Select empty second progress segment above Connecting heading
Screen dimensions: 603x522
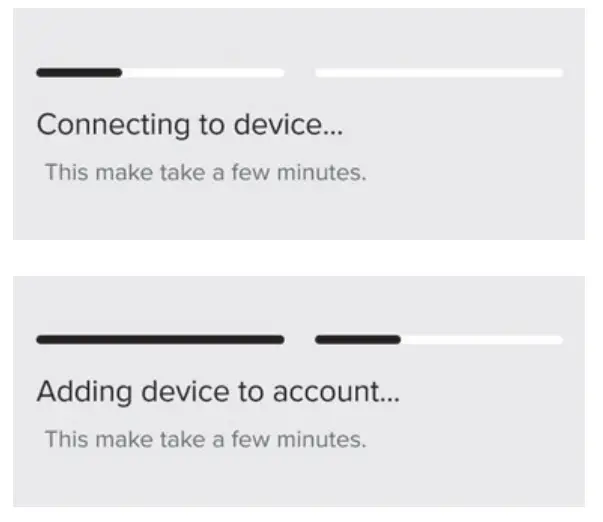439,73
